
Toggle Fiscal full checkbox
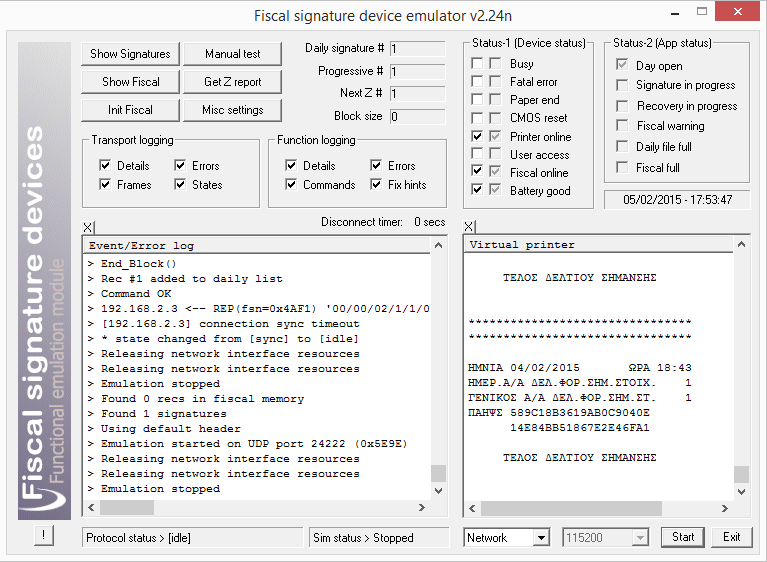622,167
